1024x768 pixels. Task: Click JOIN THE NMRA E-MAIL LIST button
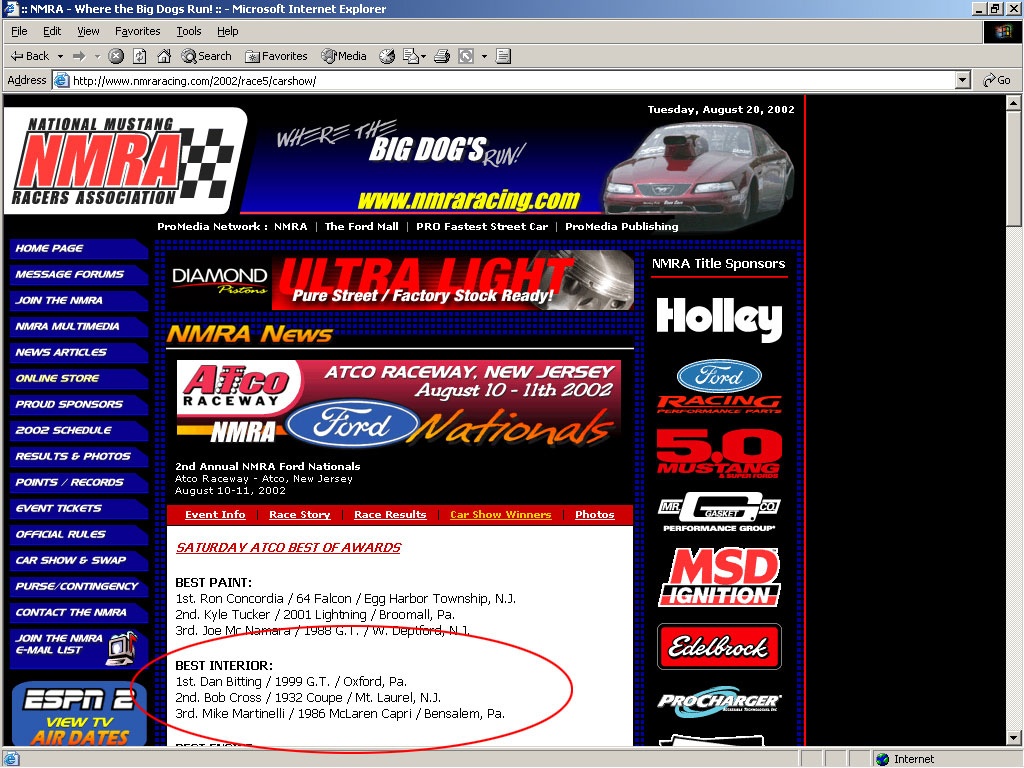(x=77, y=648)
